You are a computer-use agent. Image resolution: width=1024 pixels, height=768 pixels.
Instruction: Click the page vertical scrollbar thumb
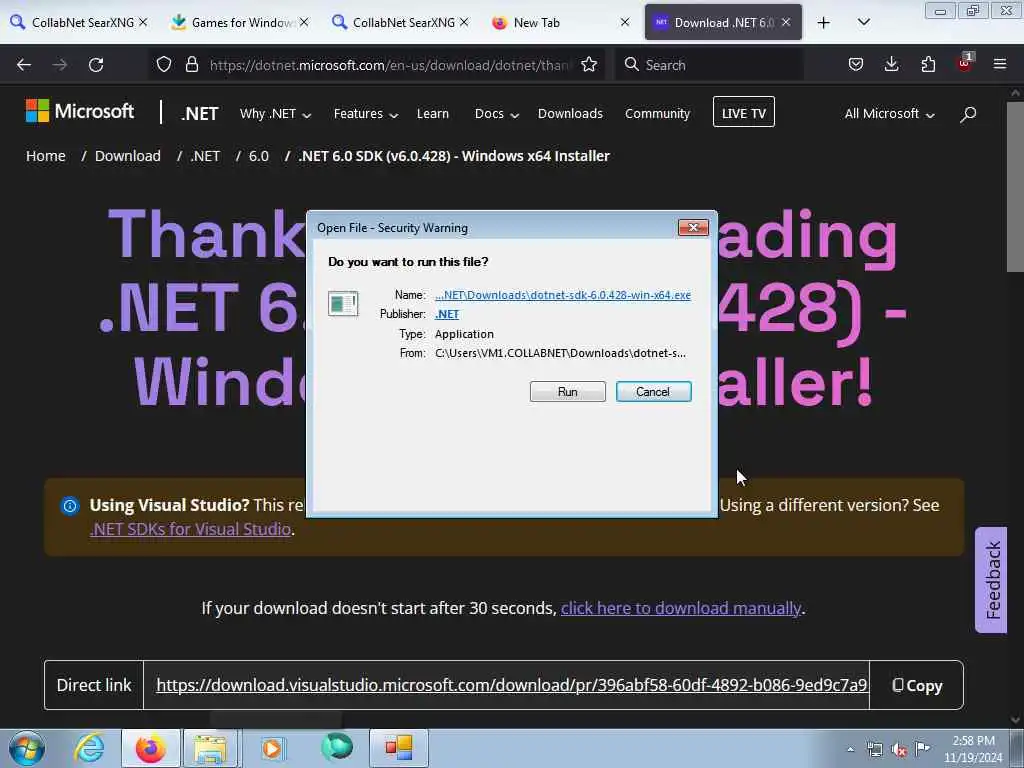[1016, 186]
